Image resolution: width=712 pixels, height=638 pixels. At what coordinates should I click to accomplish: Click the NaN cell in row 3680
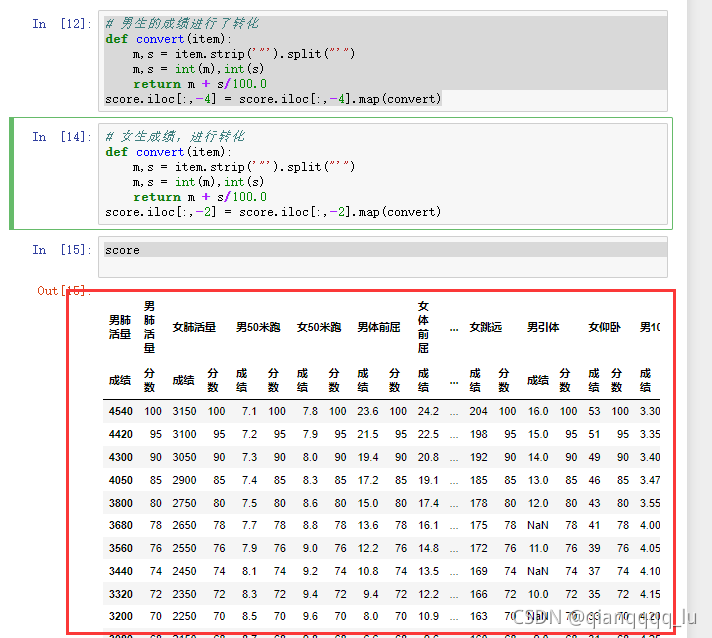coord(538,525)
